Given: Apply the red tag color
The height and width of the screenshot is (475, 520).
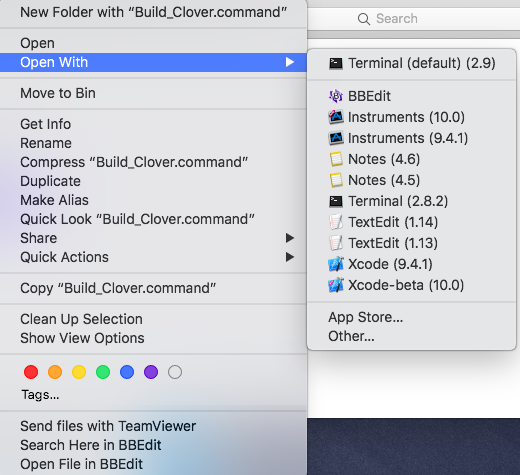Looking at the screenshot, I should coord(31,372).
